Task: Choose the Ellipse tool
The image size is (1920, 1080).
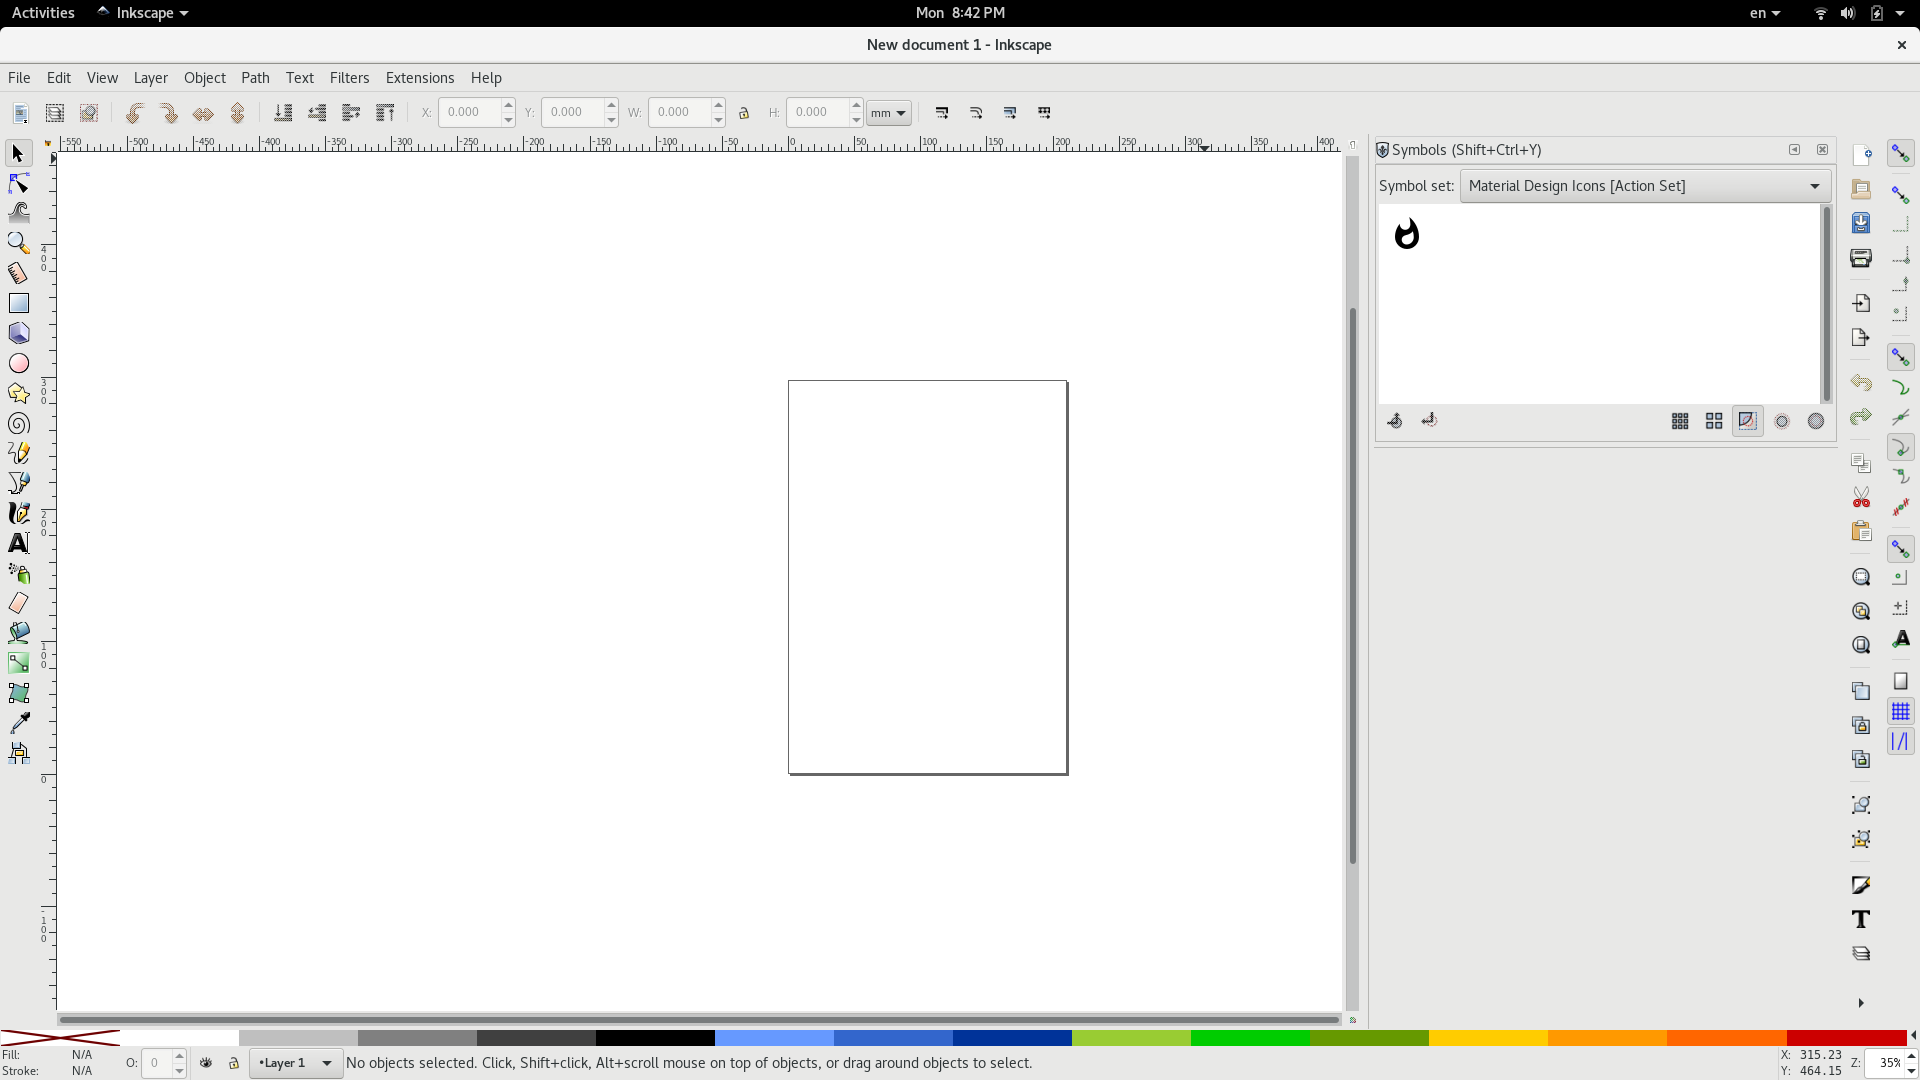Action: click(x=18, y=363)
